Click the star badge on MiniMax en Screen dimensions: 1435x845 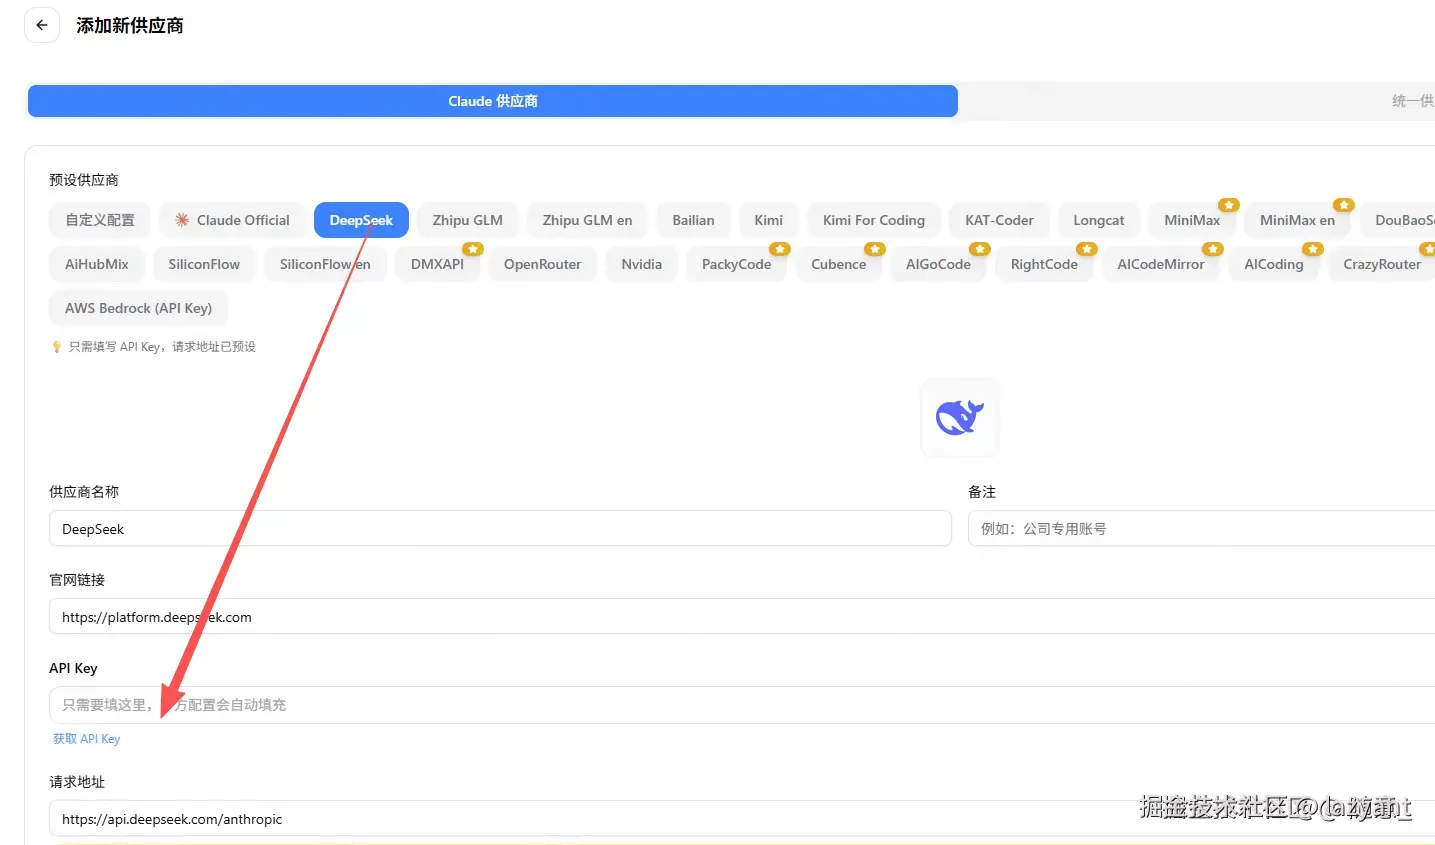tap(1344, 205)
